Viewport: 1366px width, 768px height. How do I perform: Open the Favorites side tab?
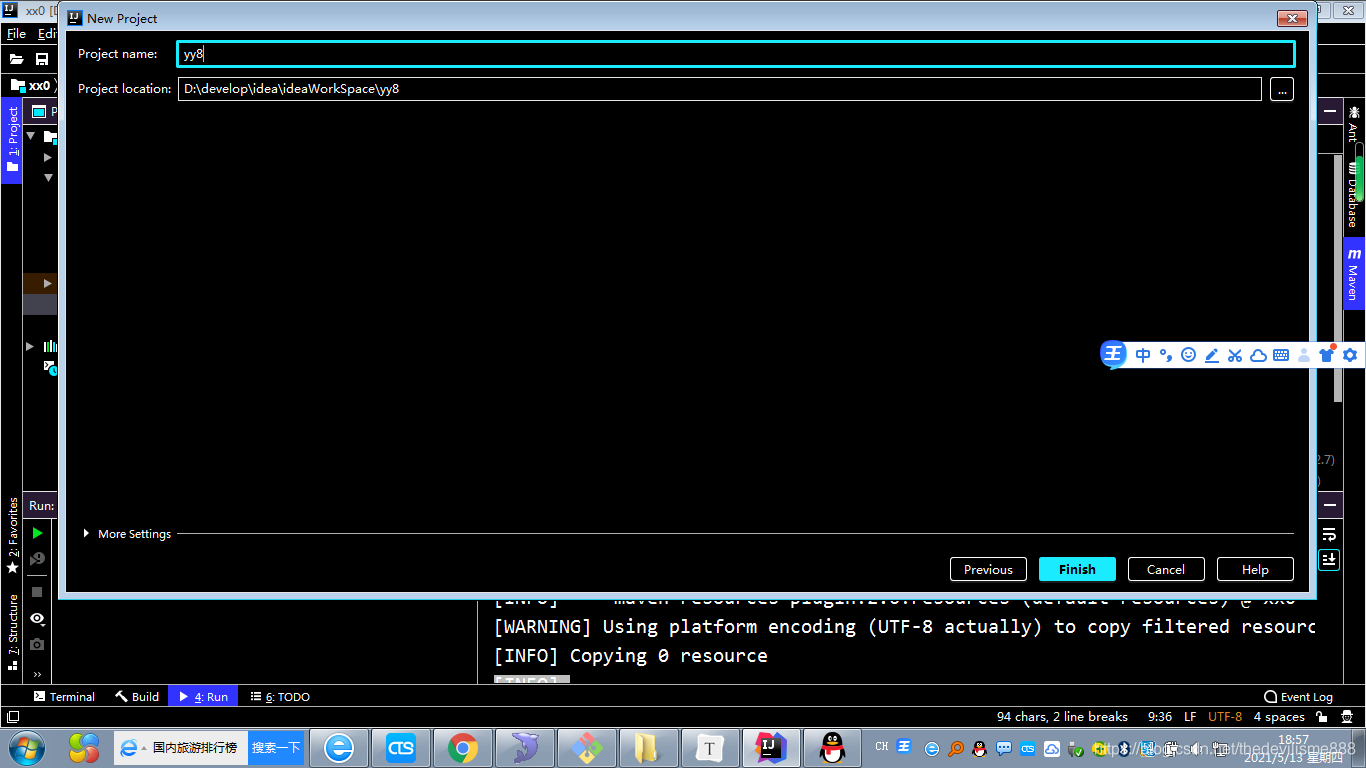tap(12, 535)
